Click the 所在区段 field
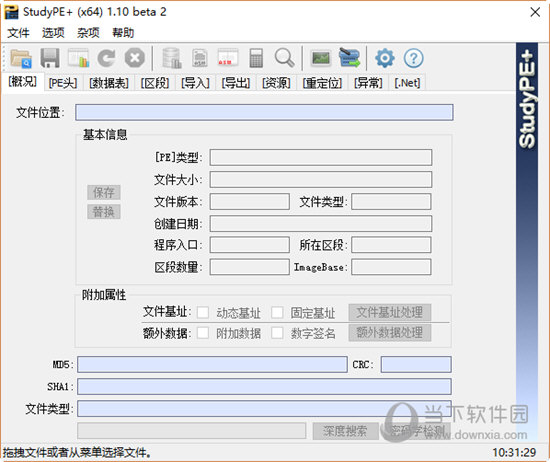 [391, 245]
